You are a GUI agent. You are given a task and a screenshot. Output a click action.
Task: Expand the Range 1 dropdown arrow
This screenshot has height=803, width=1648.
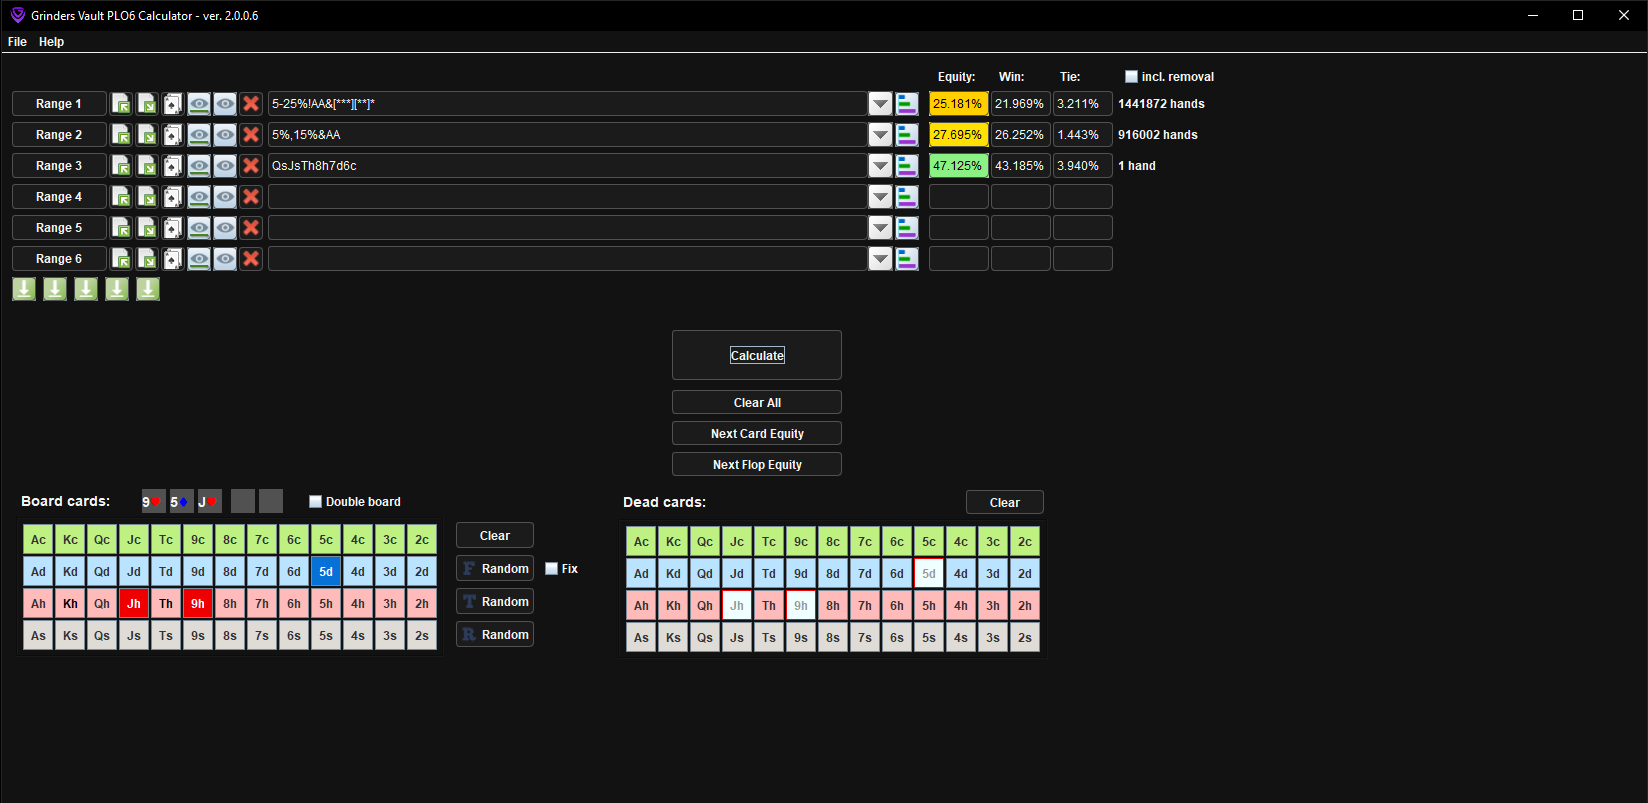tap(880, 104)
